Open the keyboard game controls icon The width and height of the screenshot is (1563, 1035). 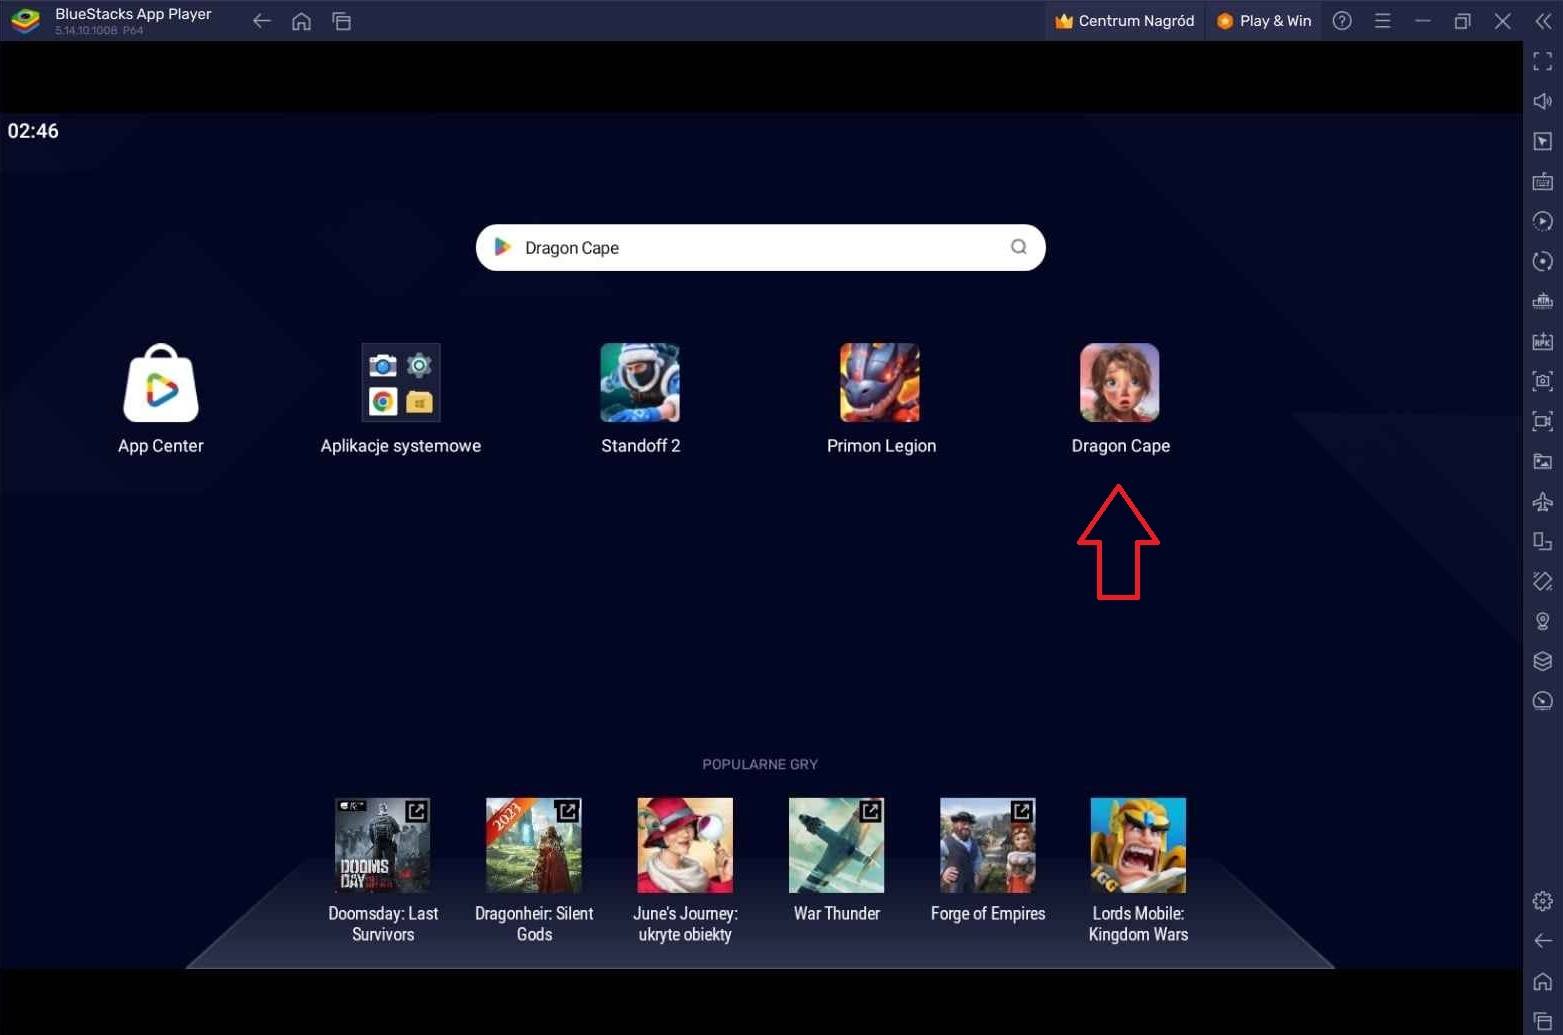1542,181
